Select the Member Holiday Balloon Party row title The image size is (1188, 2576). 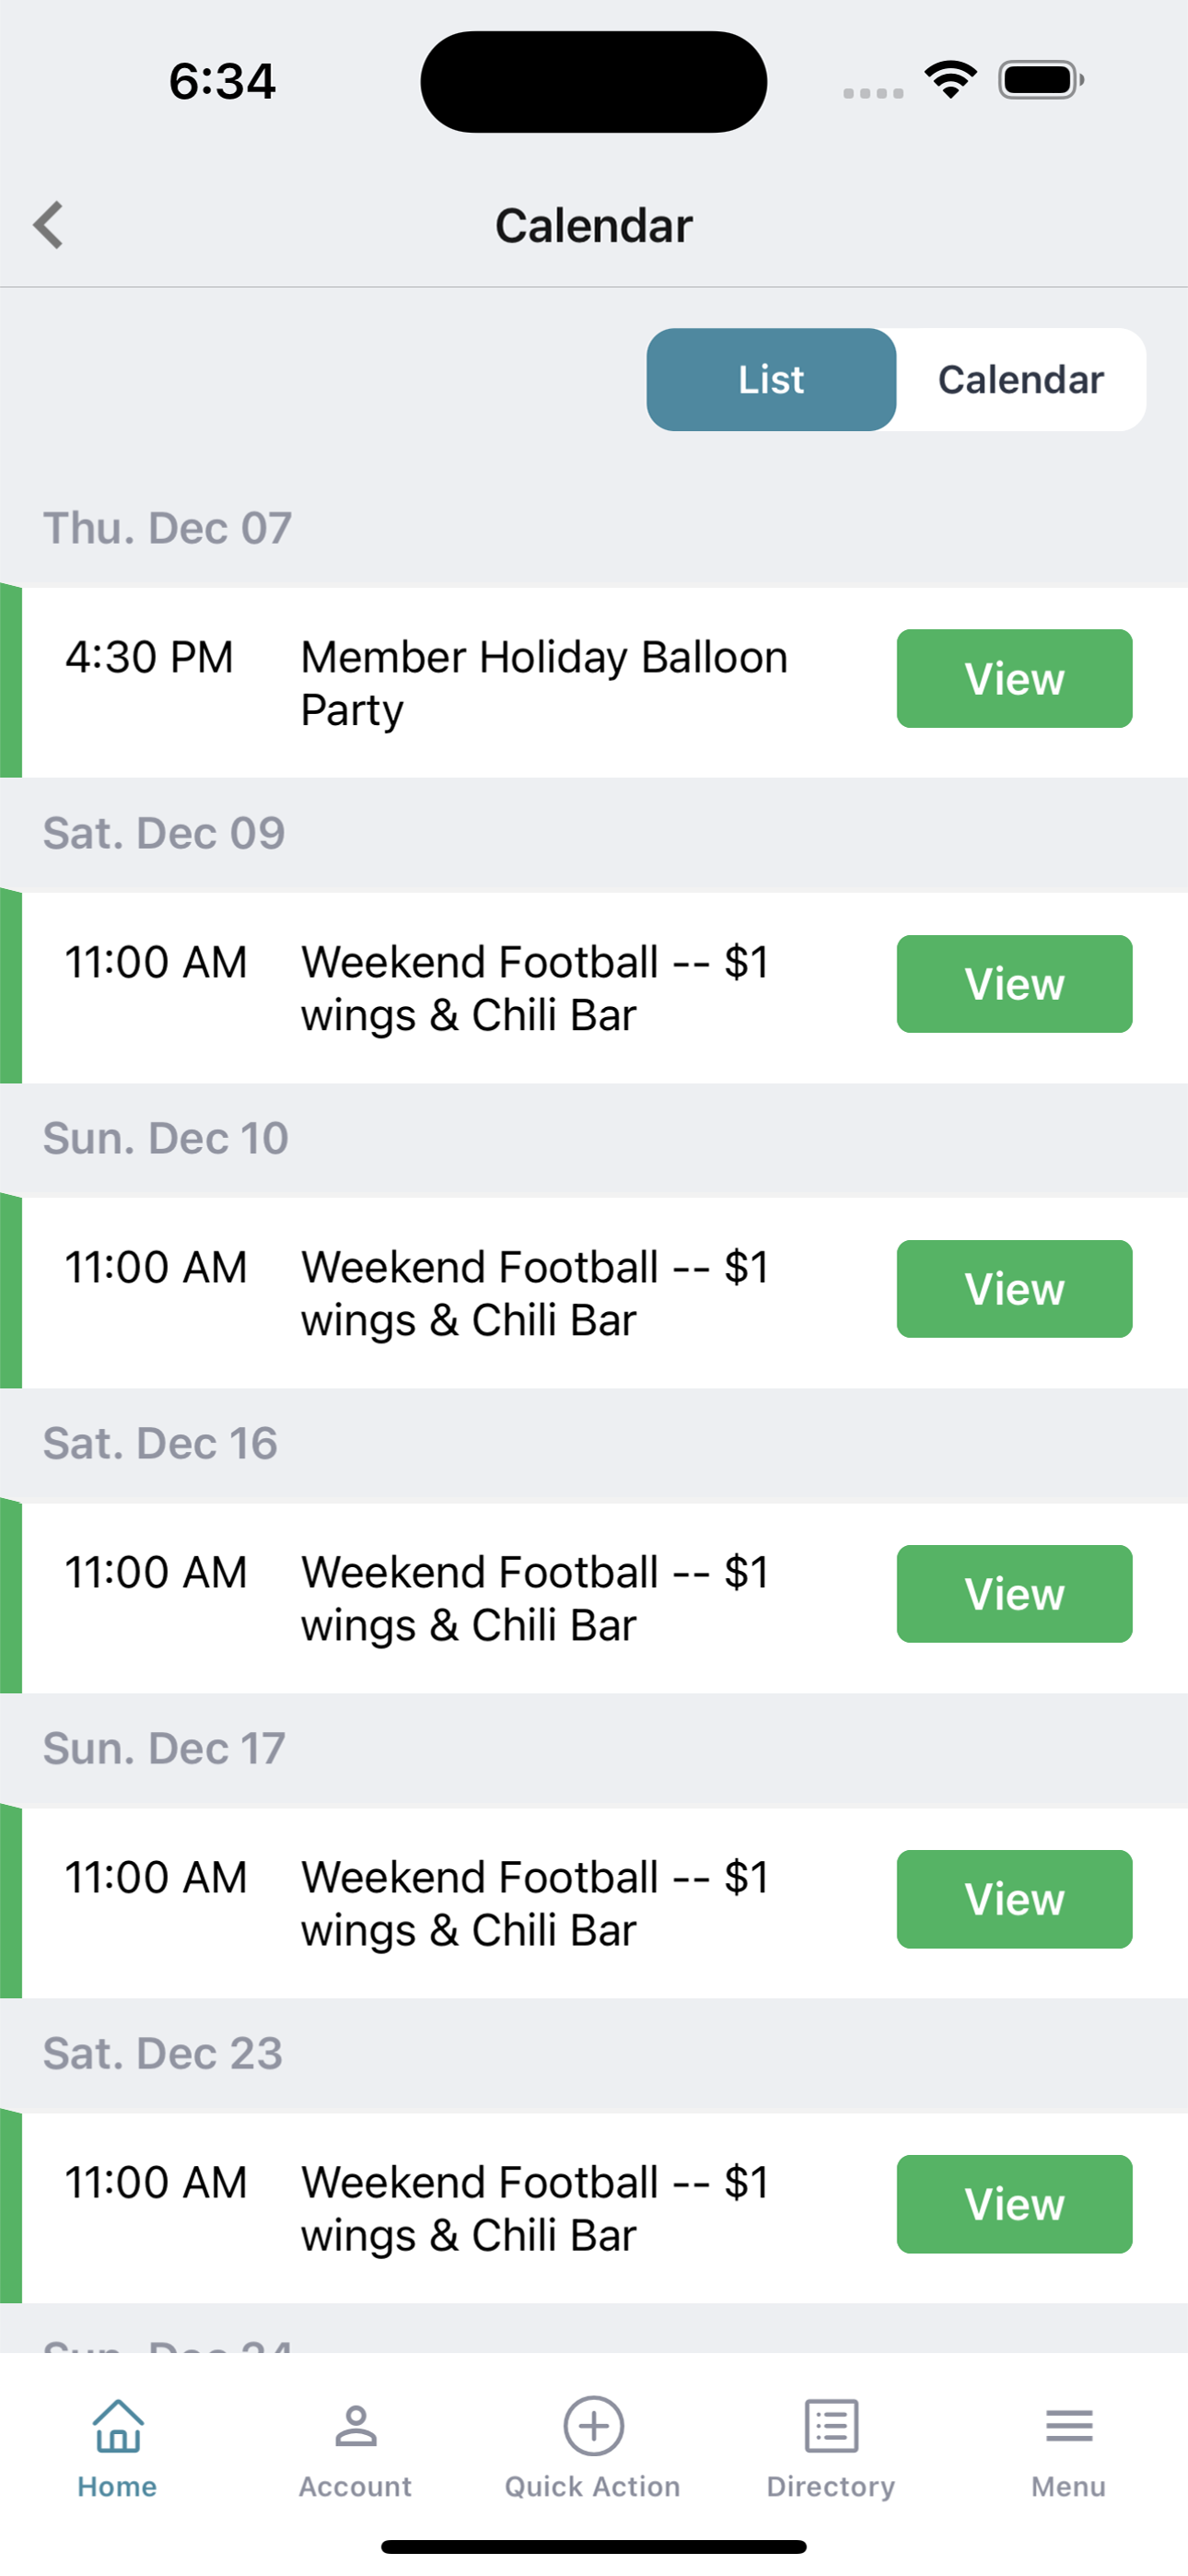(544, 684)
